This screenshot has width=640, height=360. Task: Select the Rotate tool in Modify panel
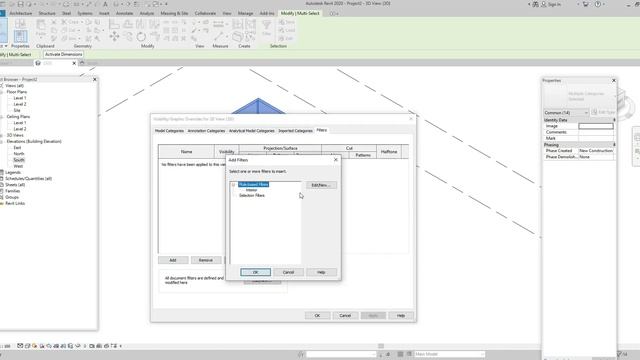click(x=141, y=37)
